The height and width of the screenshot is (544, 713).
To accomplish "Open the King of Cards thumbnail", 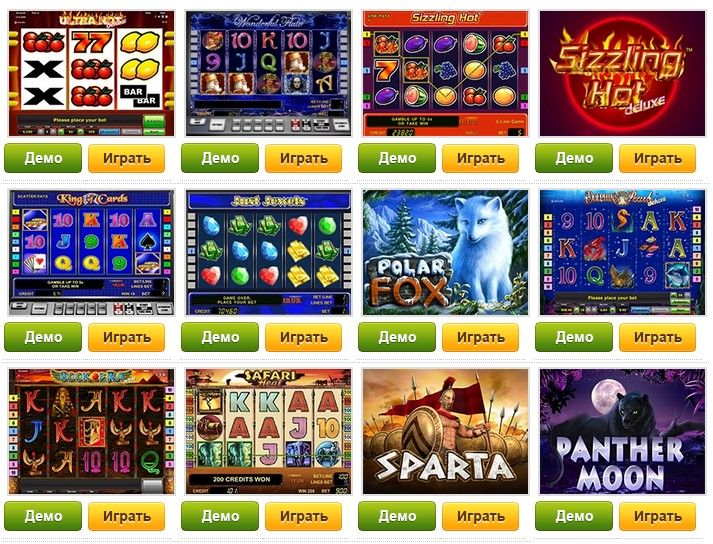I will tap(91, 252).
